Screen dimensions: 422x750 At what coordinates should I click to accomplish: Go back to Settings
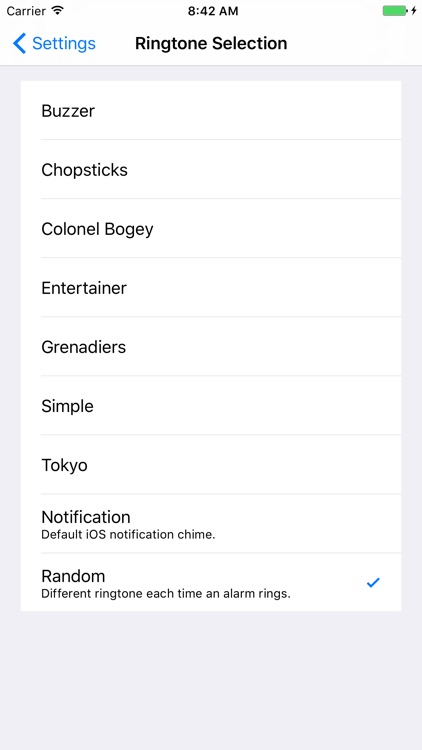click(54, 44)
